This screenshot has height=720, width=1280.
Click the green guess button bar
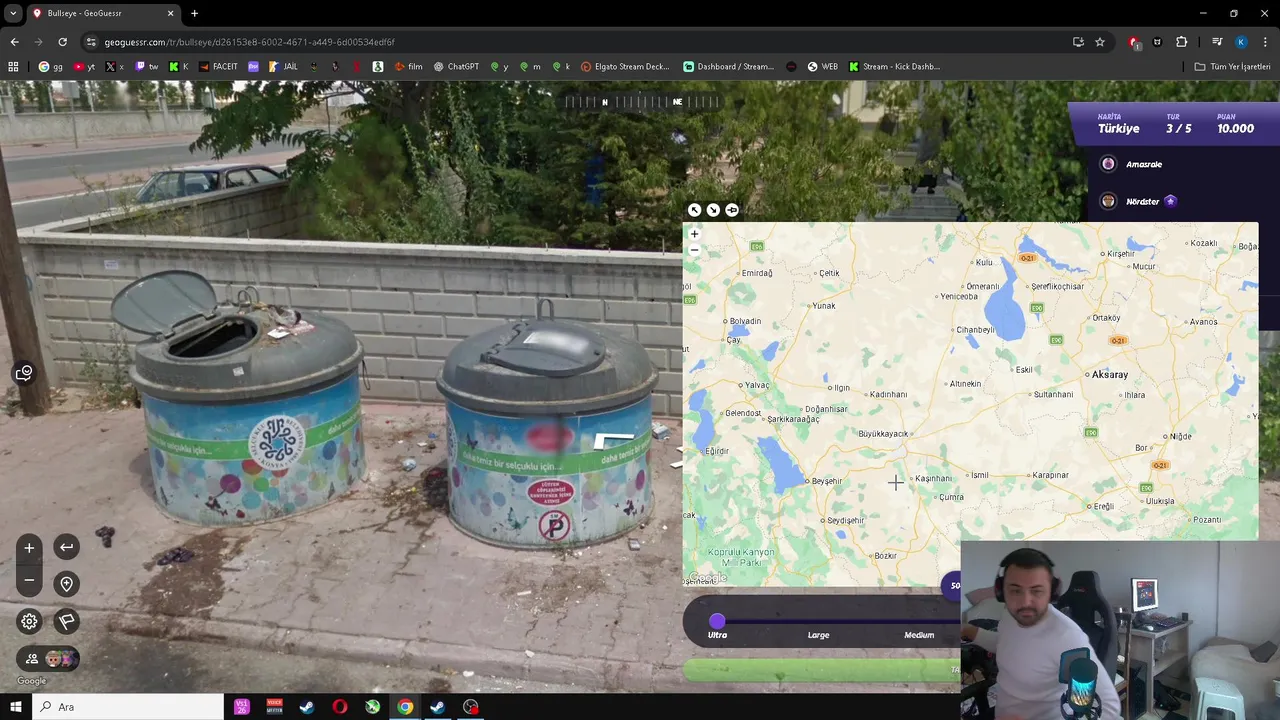pos(822,670)
